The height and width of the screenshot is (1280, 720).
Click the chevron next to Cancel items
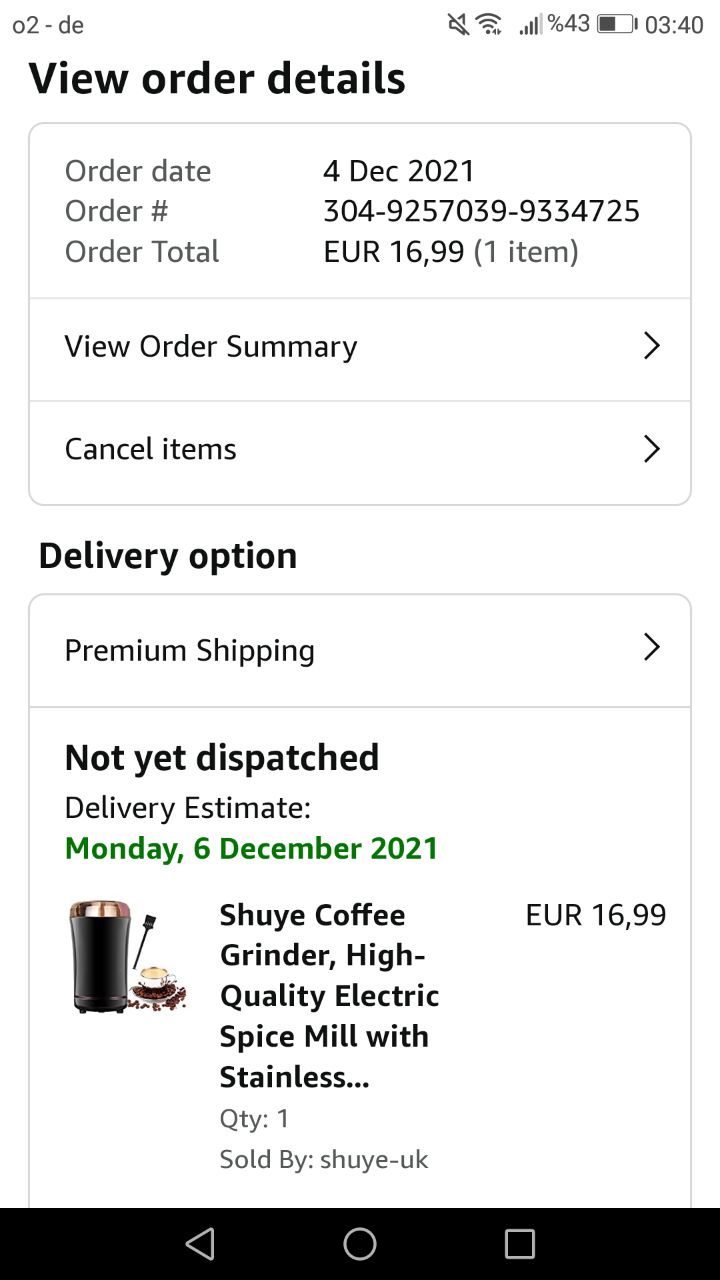coord(651,450)
